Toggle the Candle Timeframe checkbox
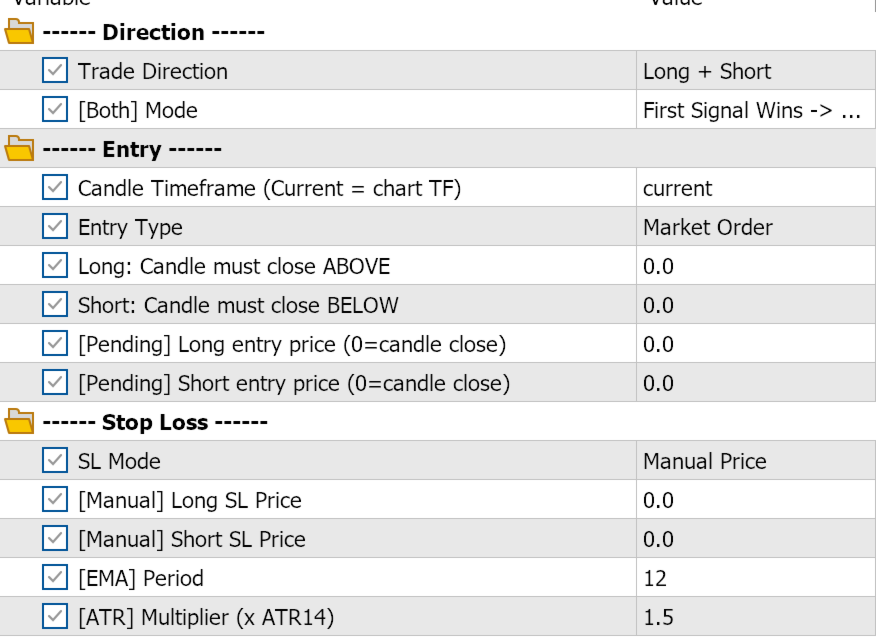This screenshot has height=642, width=876. [x=56, y=188]
